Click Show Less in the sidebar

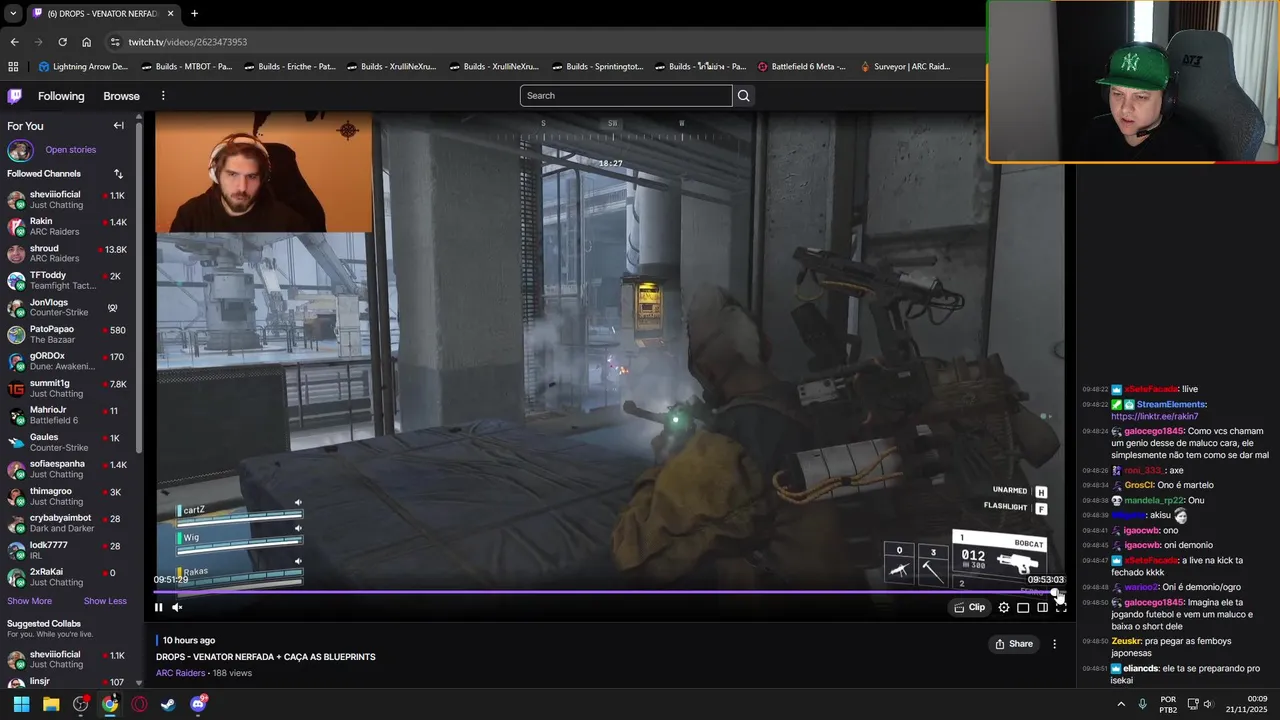pyautogui.click(x=105, y=601)
